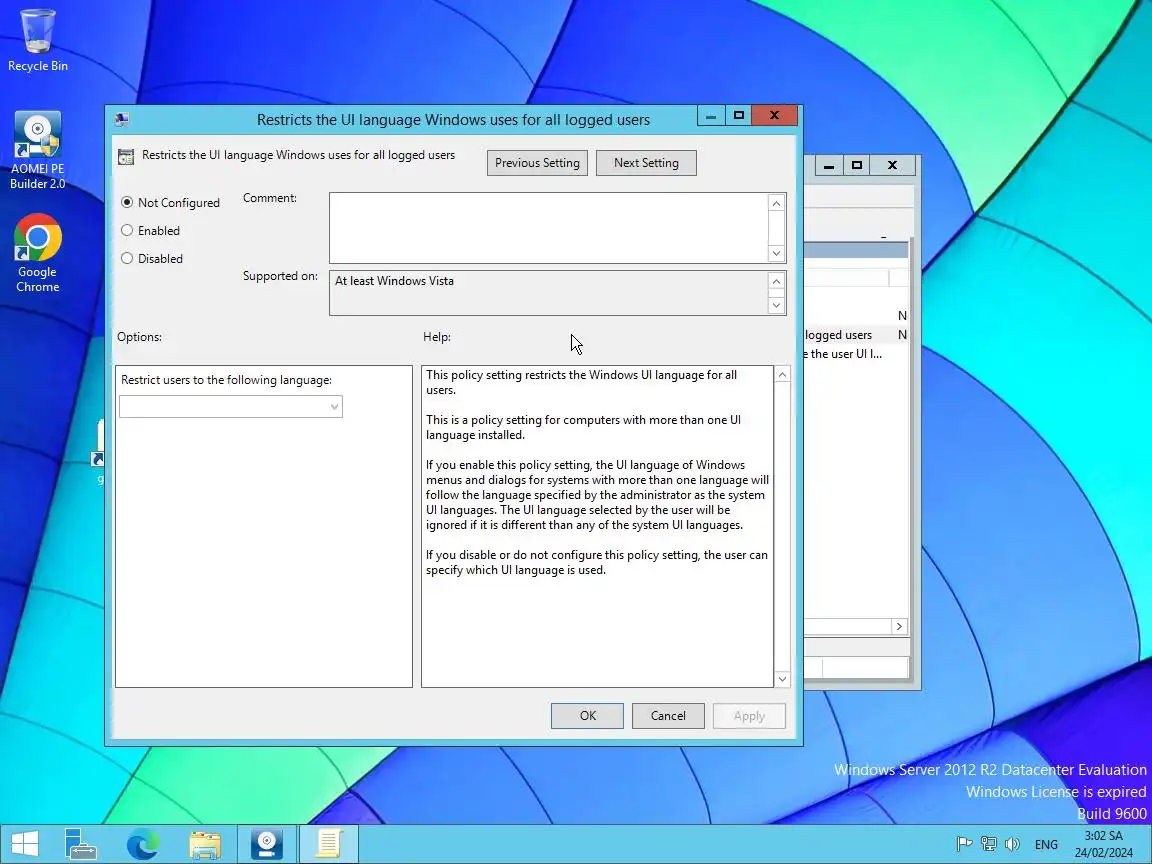Go to Next Setting

(646, 162)
